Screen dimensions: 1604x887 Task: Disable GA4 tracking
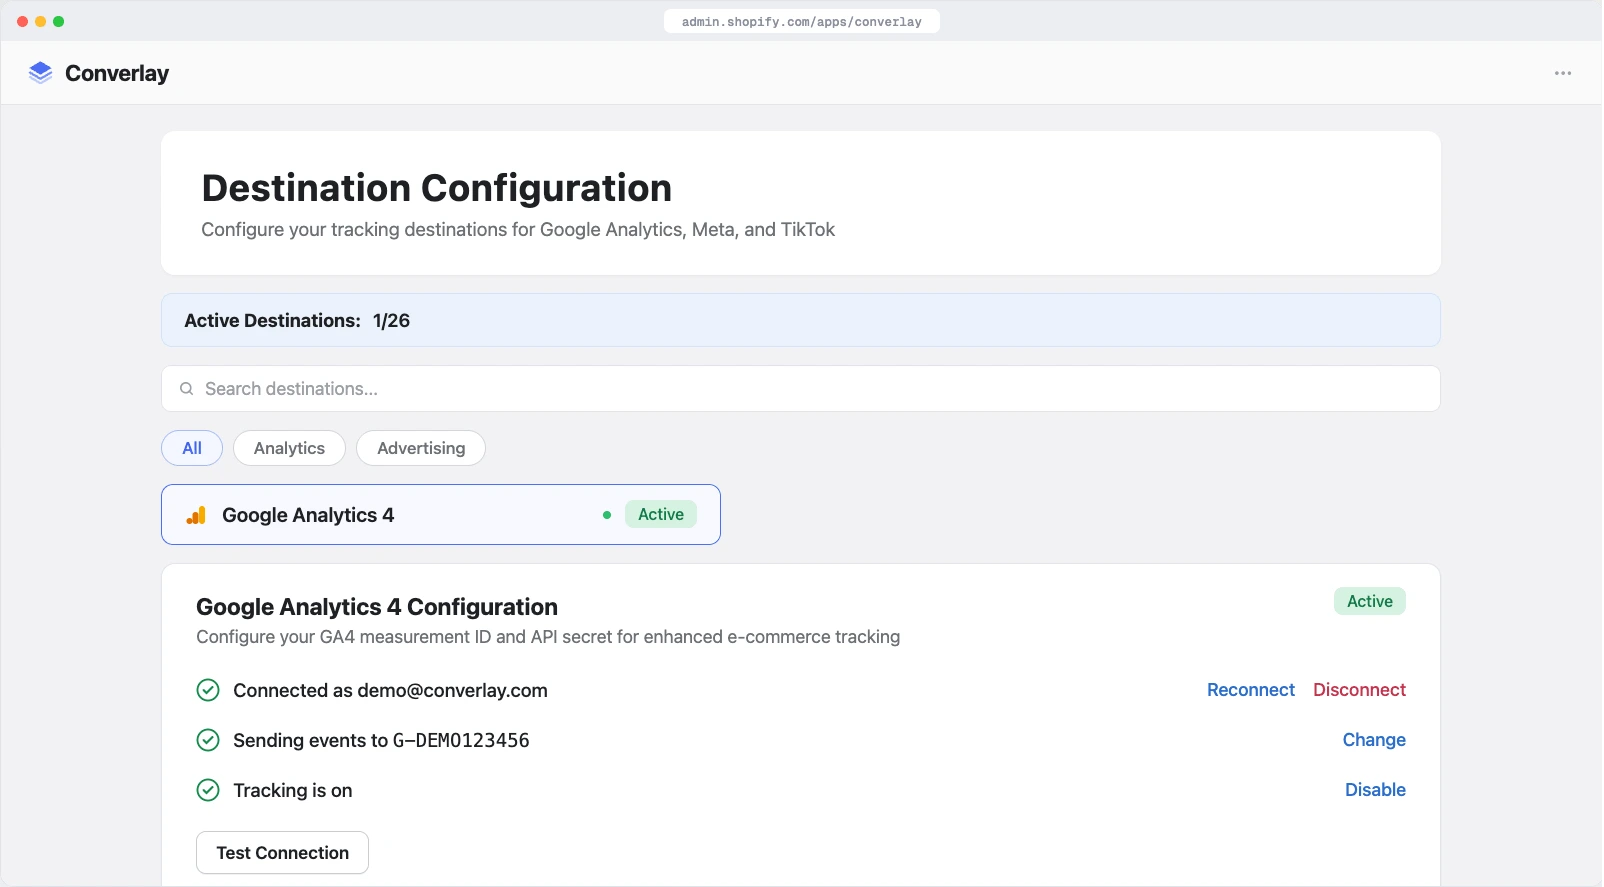[x=1375, y=790]
